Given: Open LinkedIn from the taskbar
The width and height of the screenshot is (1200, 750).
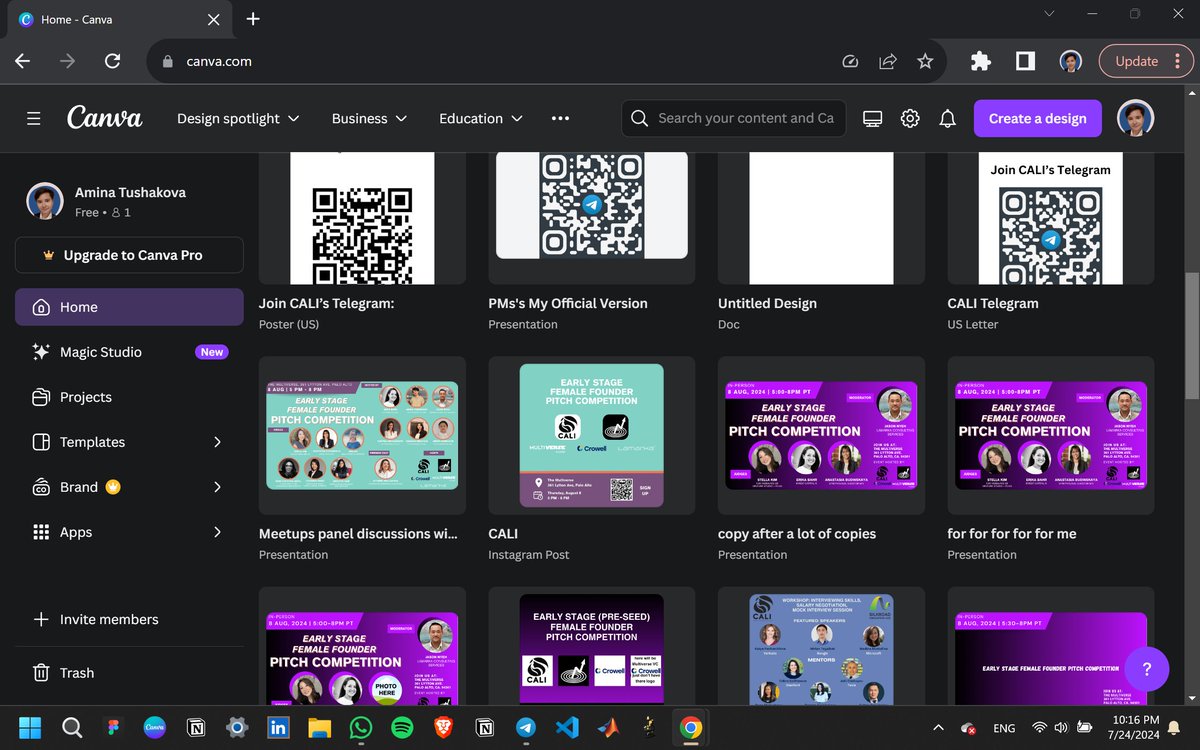Looking at the screenshot, I should pos(278,728).
